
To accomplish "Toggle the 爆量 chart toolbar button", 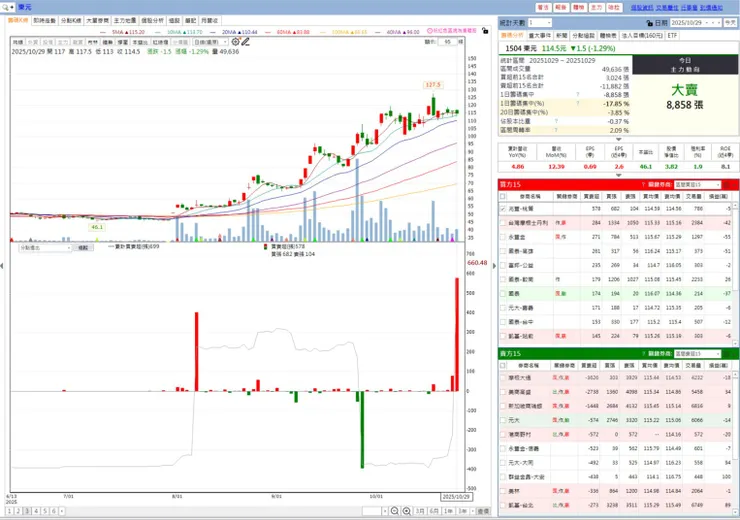I will click(122, 42).
